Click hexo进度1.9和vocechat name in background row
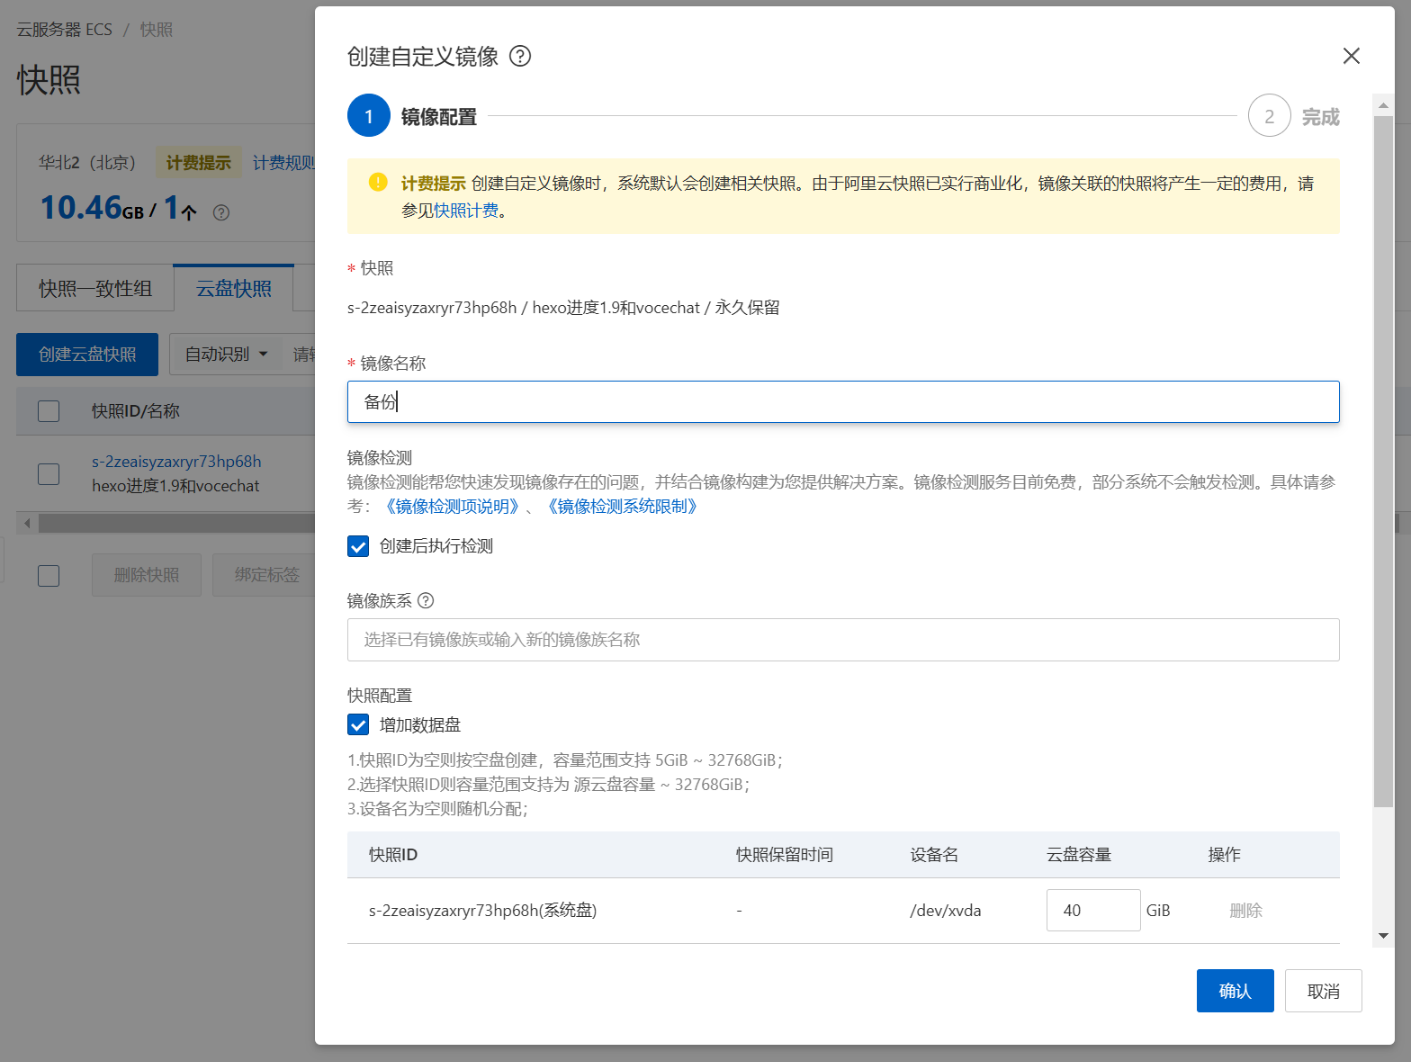This screenshot has width=1411, height=1062. (x=176, y=486)
